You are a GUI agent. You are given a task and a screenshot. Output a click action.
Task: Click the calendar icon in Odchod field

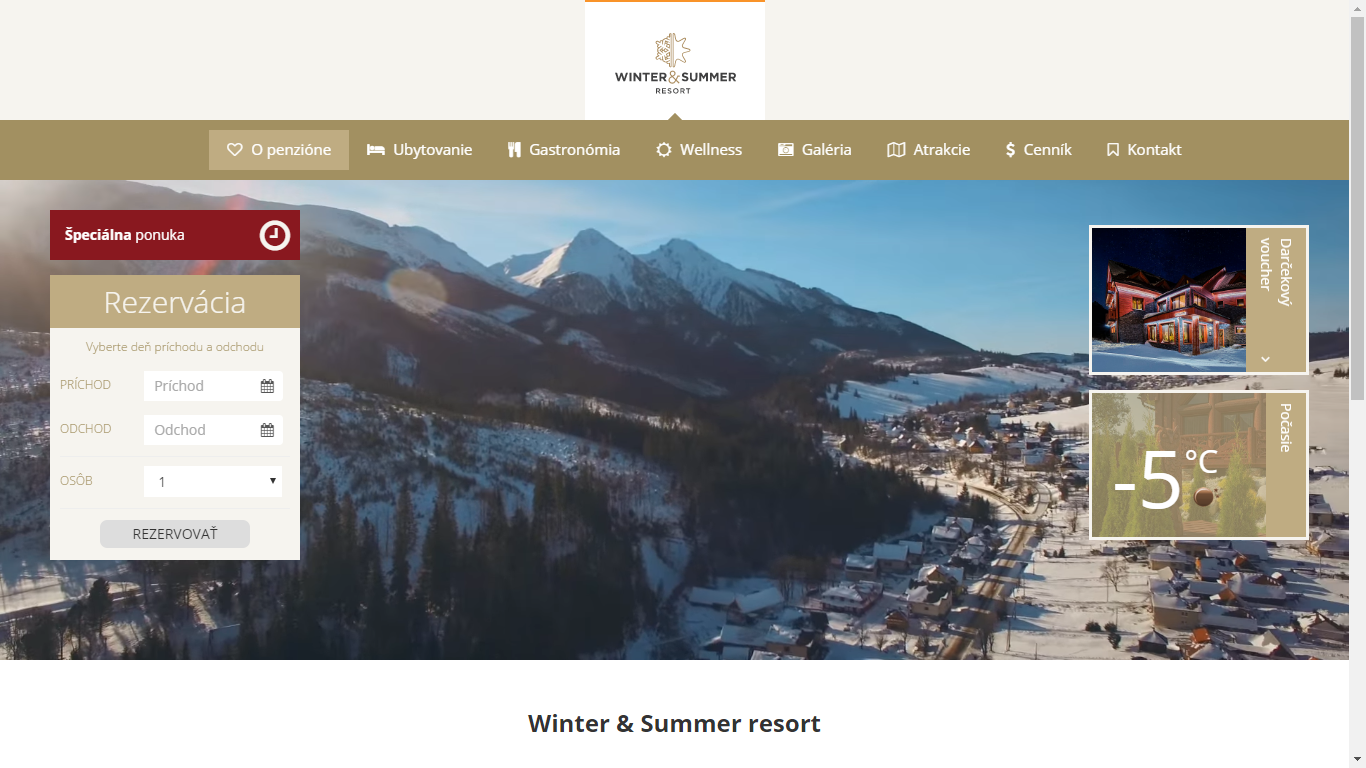coord(267,430)
